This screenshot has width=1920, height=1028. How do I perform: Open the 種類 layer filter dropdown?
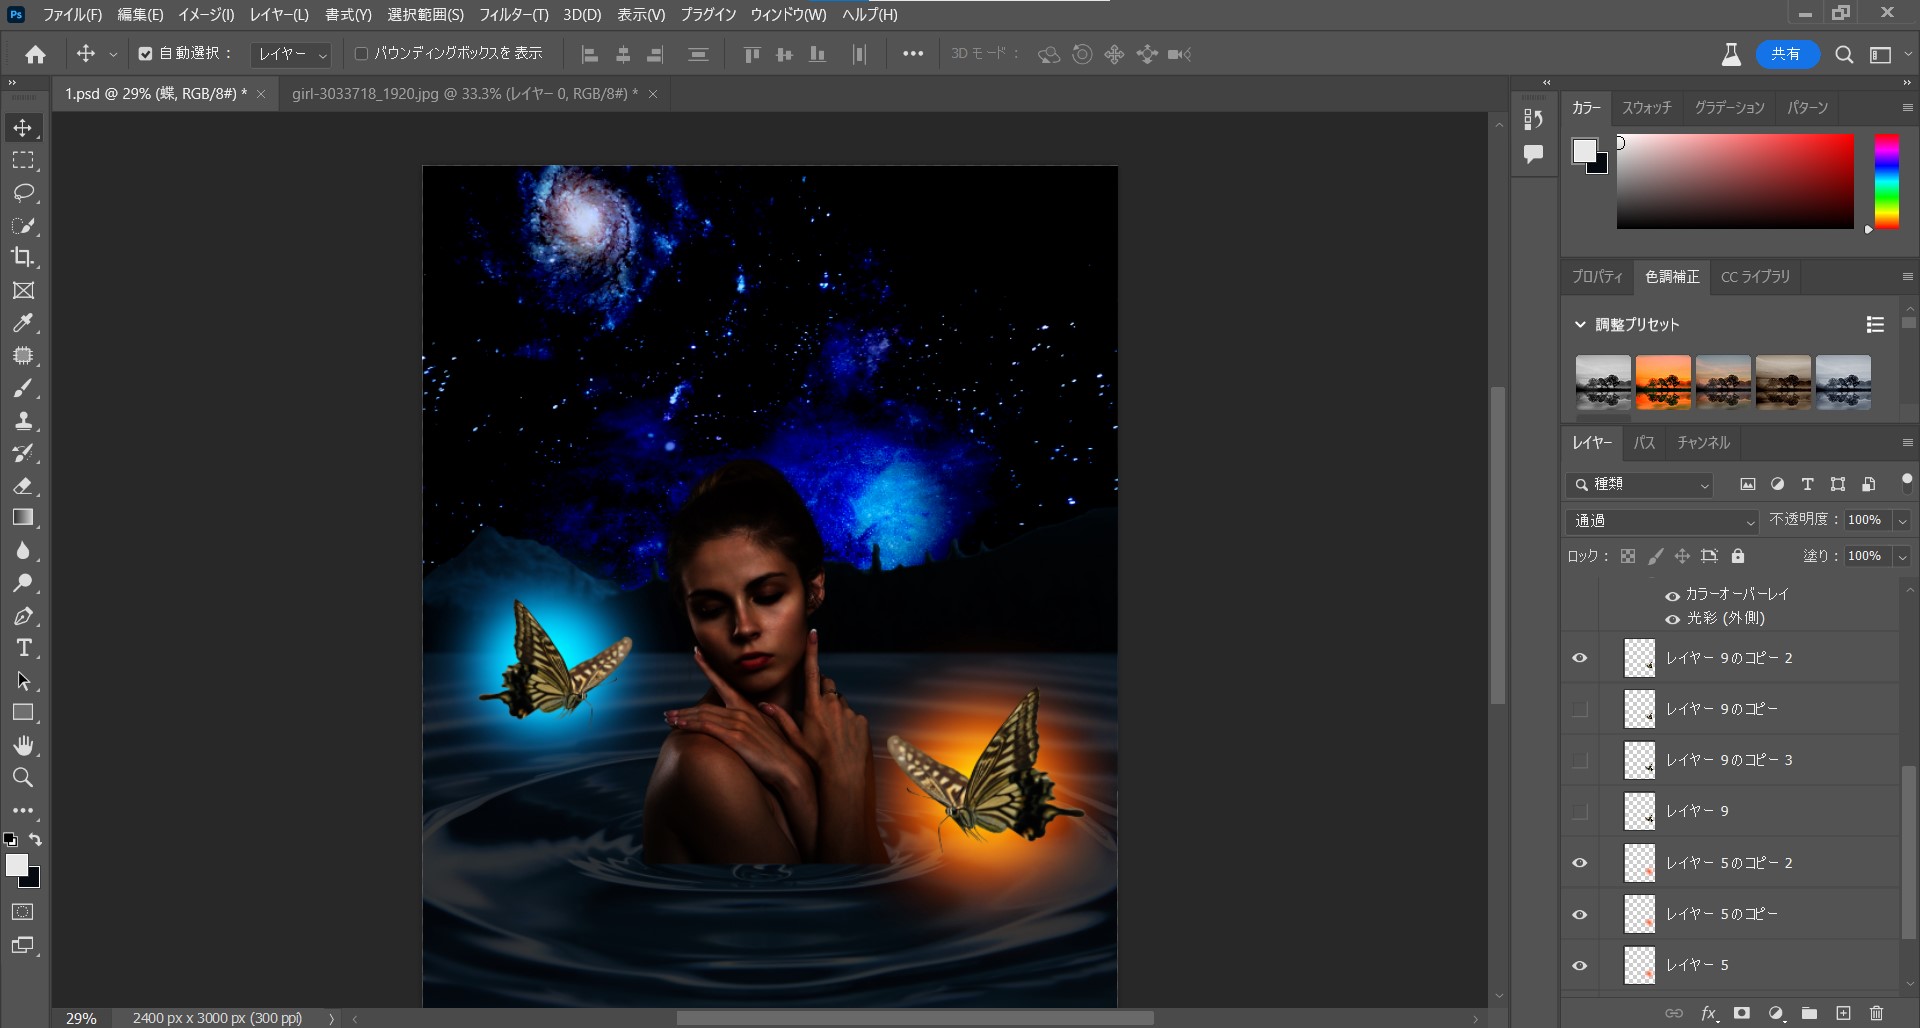1640,485
